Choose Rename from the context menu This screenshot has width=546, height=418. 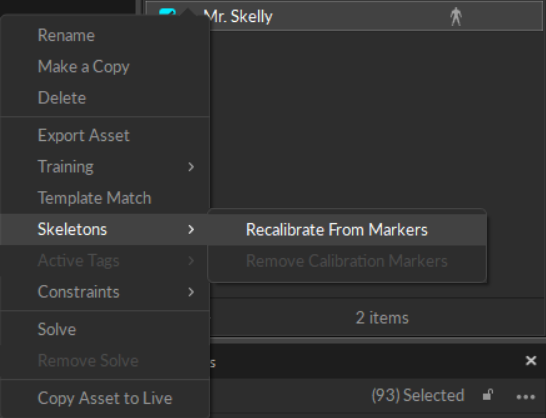click(x=66, y=35)
